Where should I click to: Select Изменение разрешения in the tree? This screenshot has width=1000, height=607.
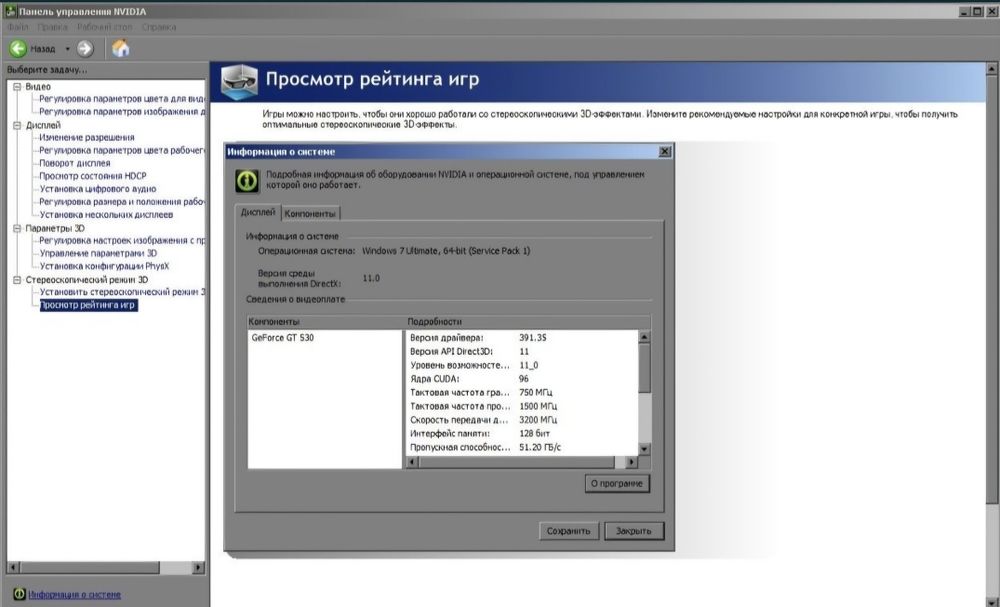point(87,137)
